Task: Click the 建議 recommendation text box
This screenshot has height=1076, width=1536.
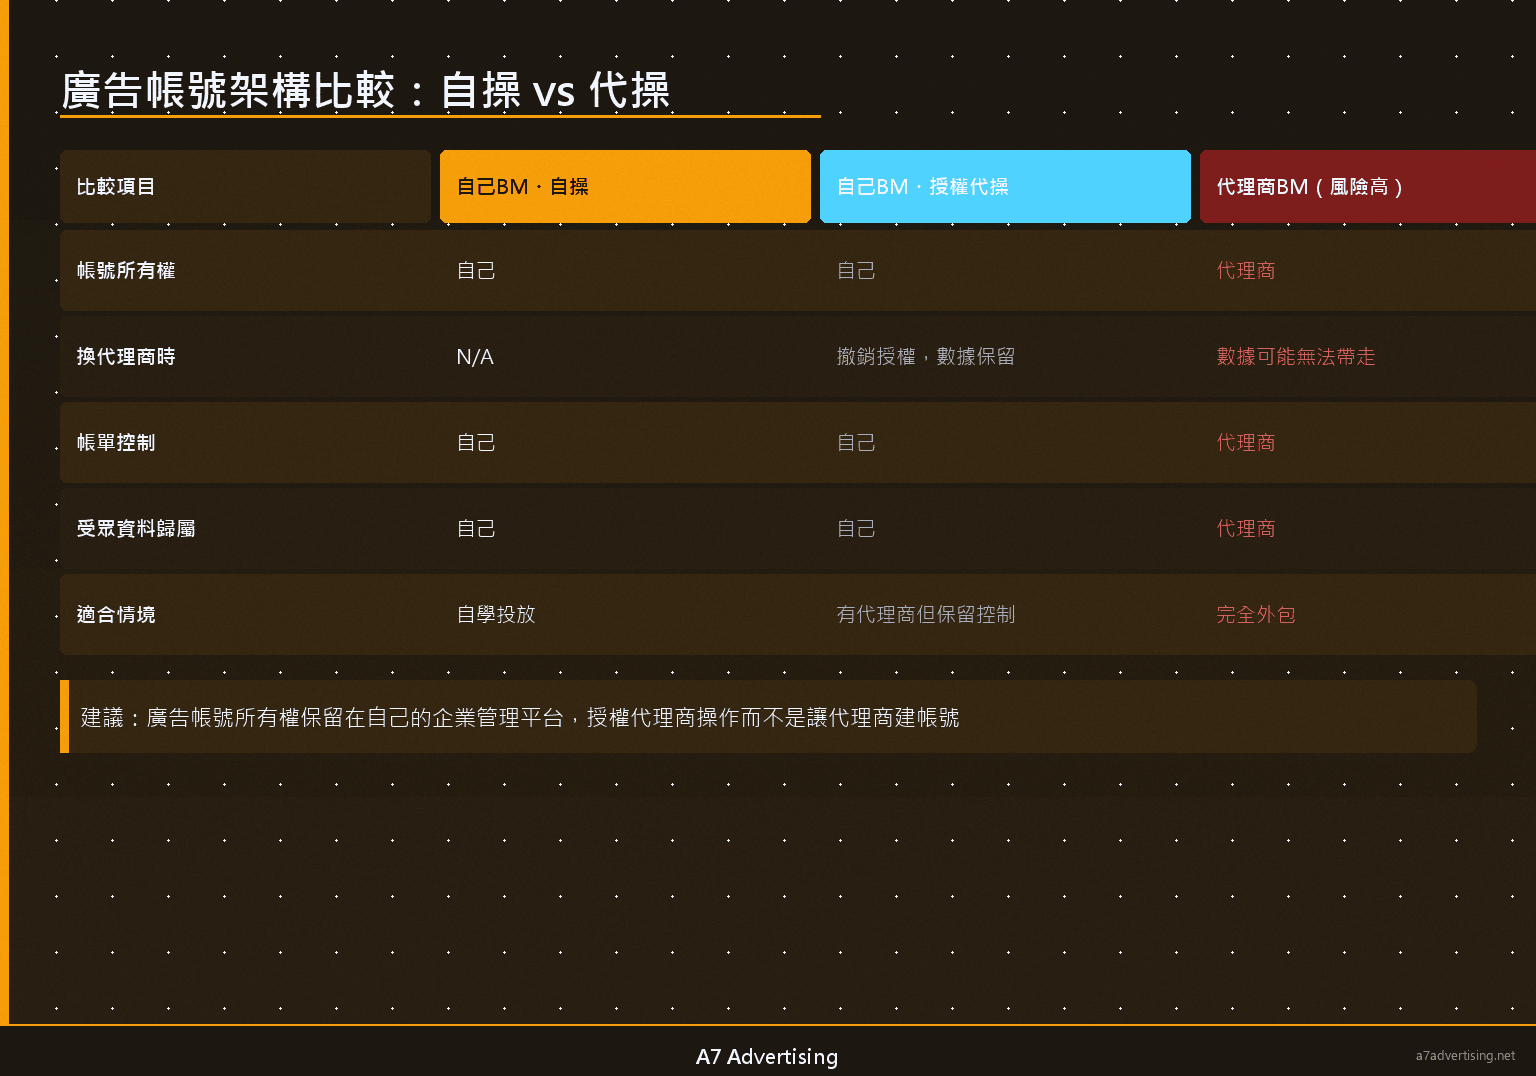Action: tap(768, 717)
